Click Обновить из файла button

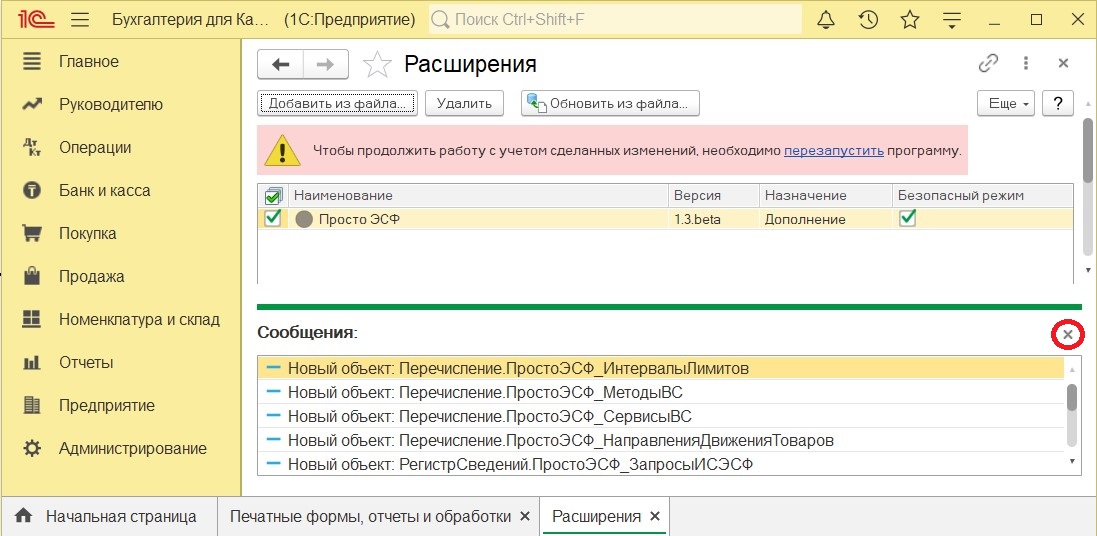[x=610, y=104]
